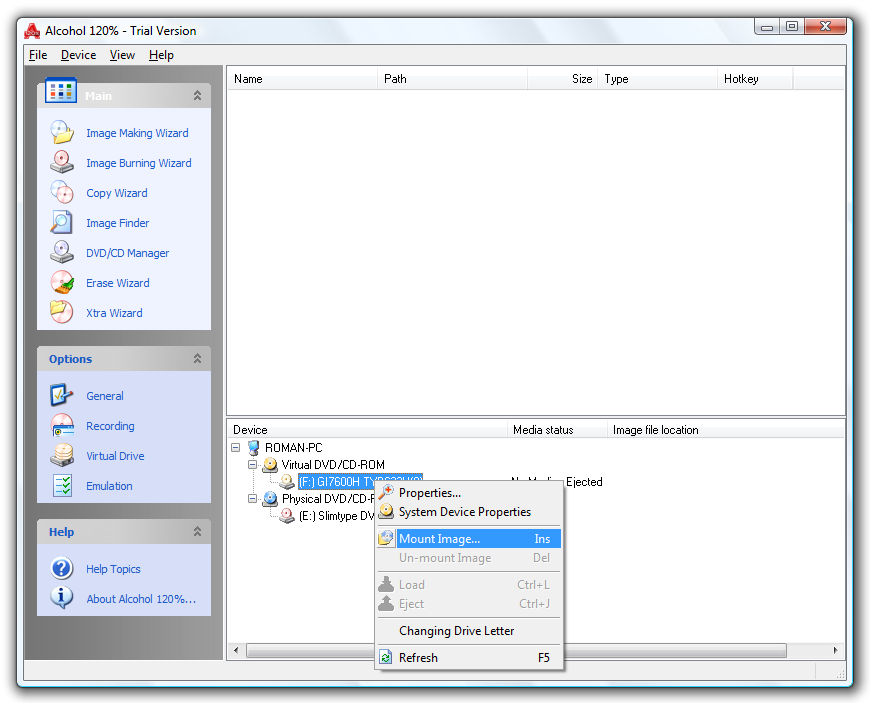Open the Help Topics link
The width and height of the screenshot is (870, 703).
tap(113, 569)
